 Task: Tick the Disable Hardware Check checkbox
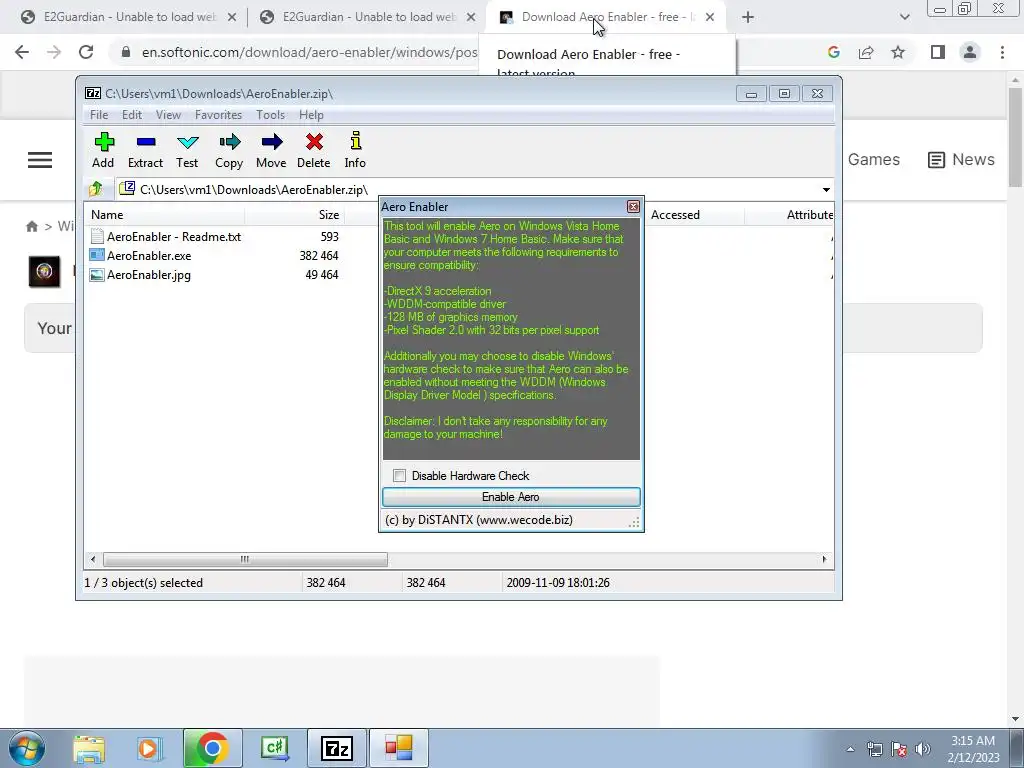[x=400, y=475]
